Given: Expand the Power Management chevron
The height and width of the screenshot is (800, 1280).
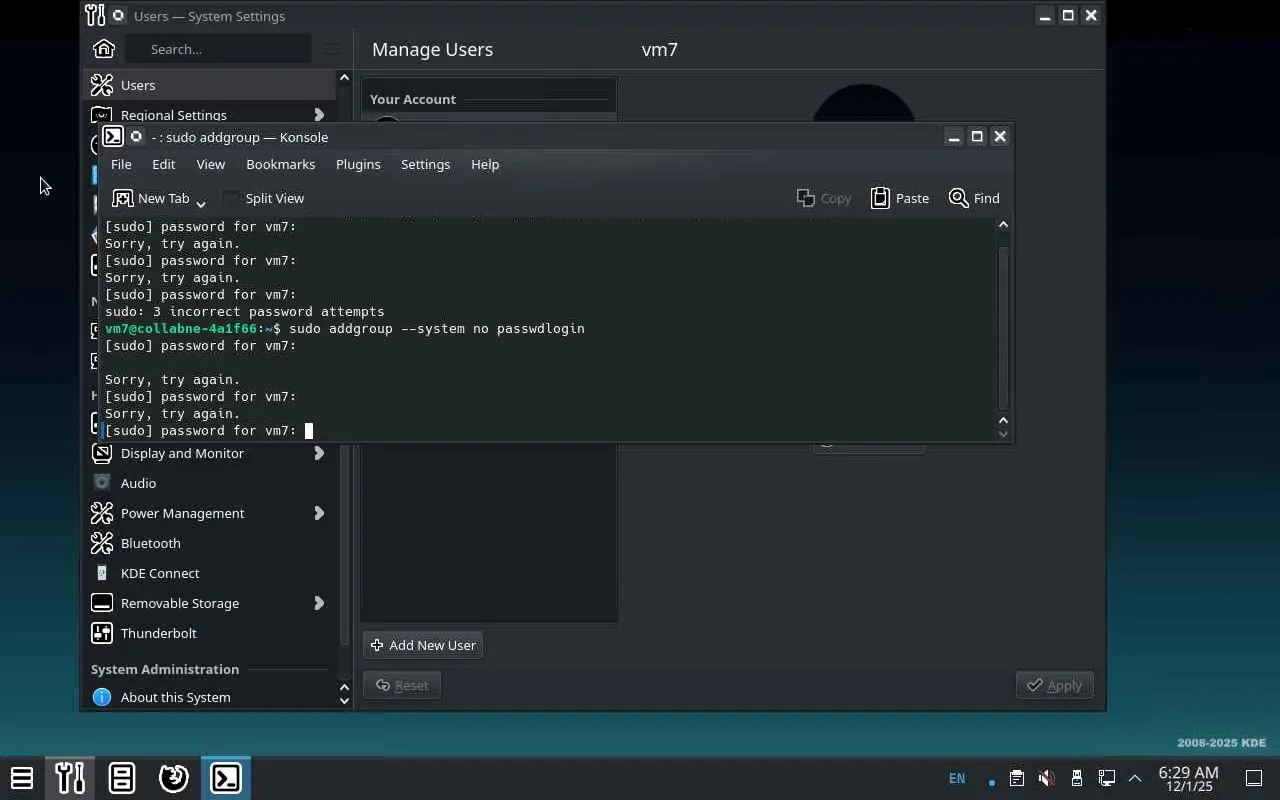Looking at the screenshot, I should coord(319,513).
